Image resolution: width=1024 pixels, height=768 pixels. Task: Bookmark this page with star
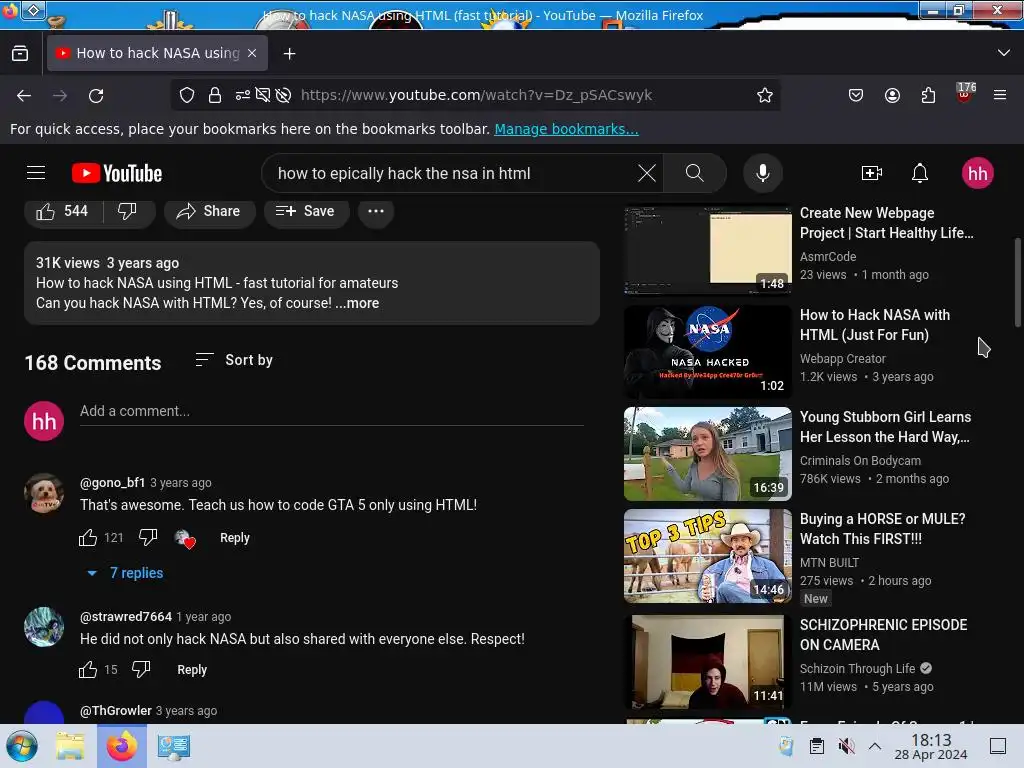pos(765,95)
